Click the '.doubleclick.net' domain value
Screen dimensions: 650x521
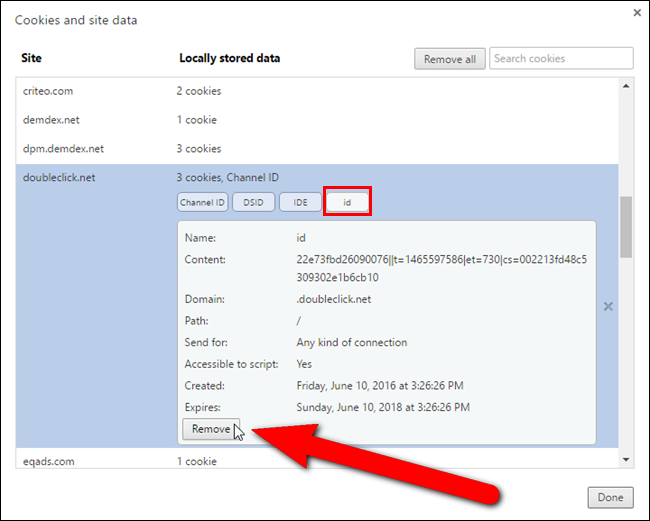pos(334,299)
